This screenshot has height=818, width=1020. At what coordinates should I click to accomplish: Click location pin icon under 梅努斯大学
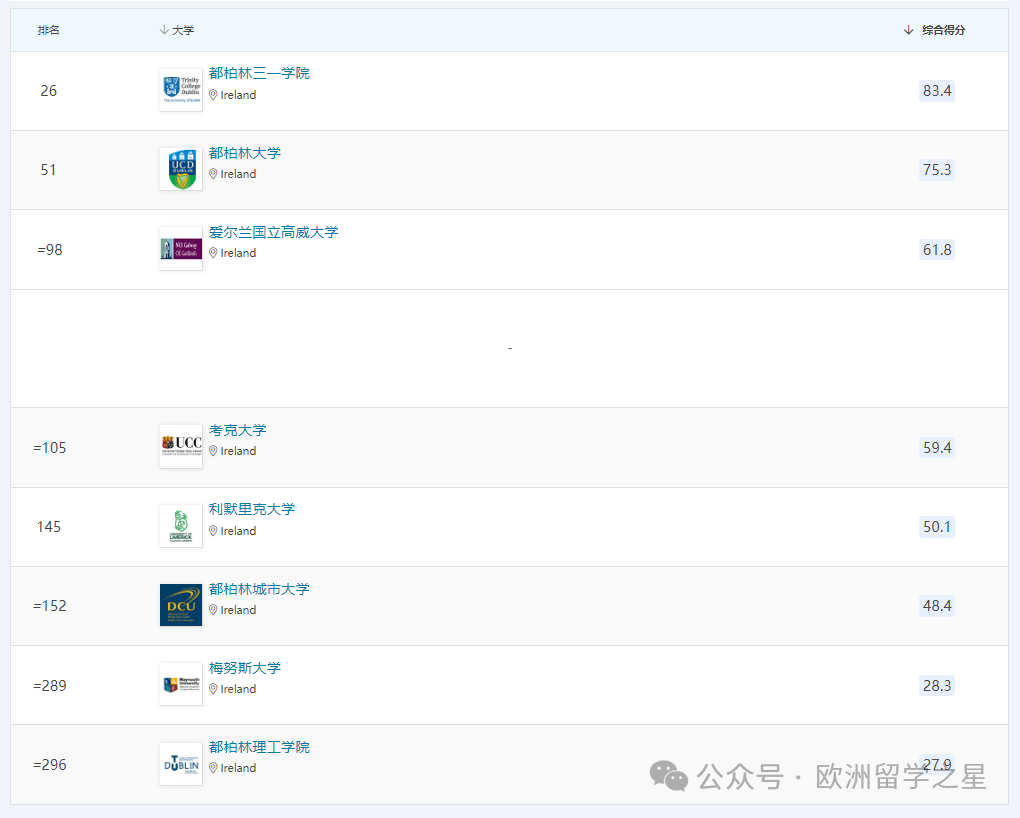click(213, 688)
